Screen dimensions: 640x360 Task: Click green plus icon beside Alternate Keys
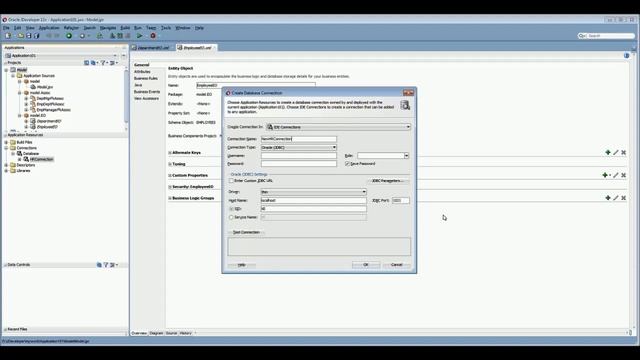608,152
